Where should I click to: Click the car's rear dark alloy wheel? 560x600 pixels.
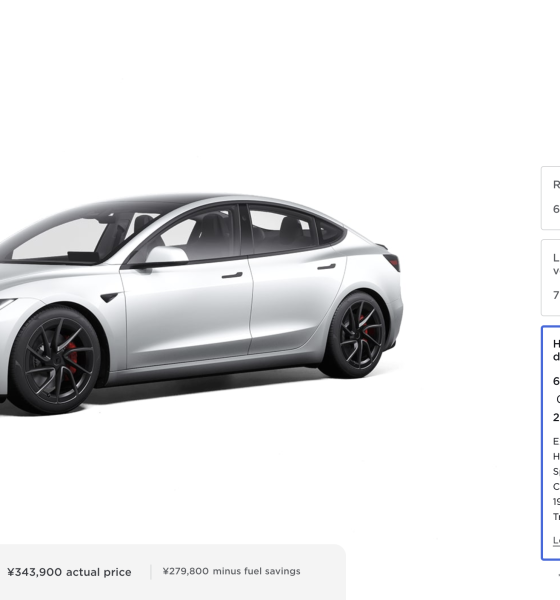(358, 335)
